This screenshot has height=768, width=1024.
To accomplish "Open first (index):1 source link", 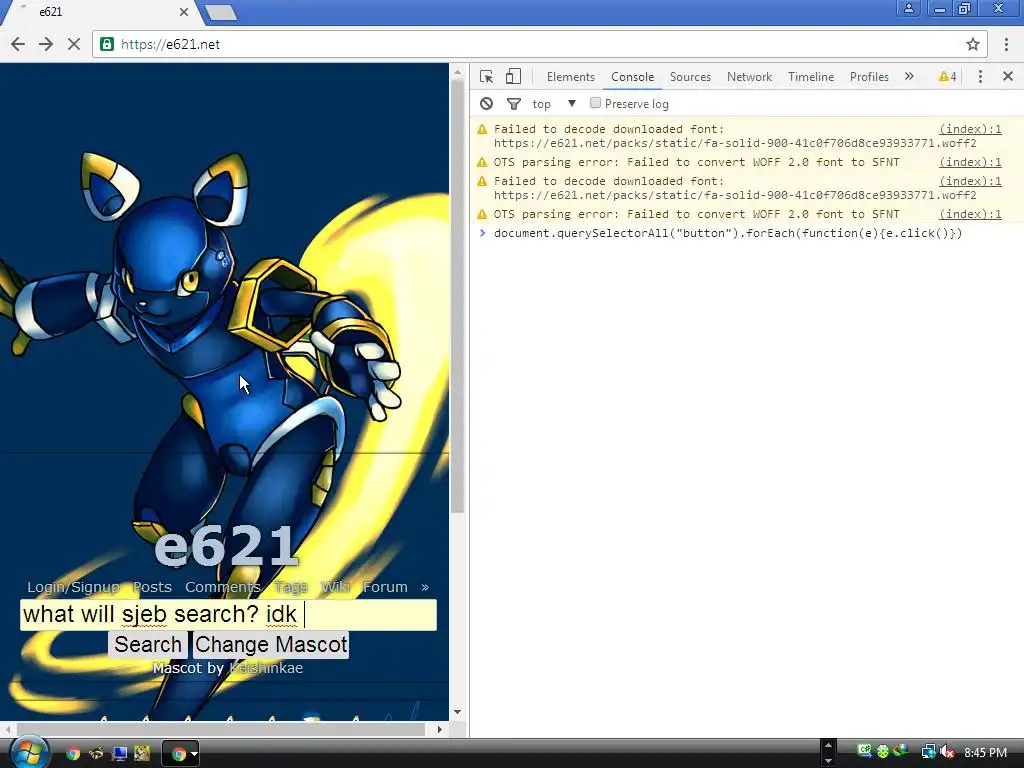I will coord(970,129).
